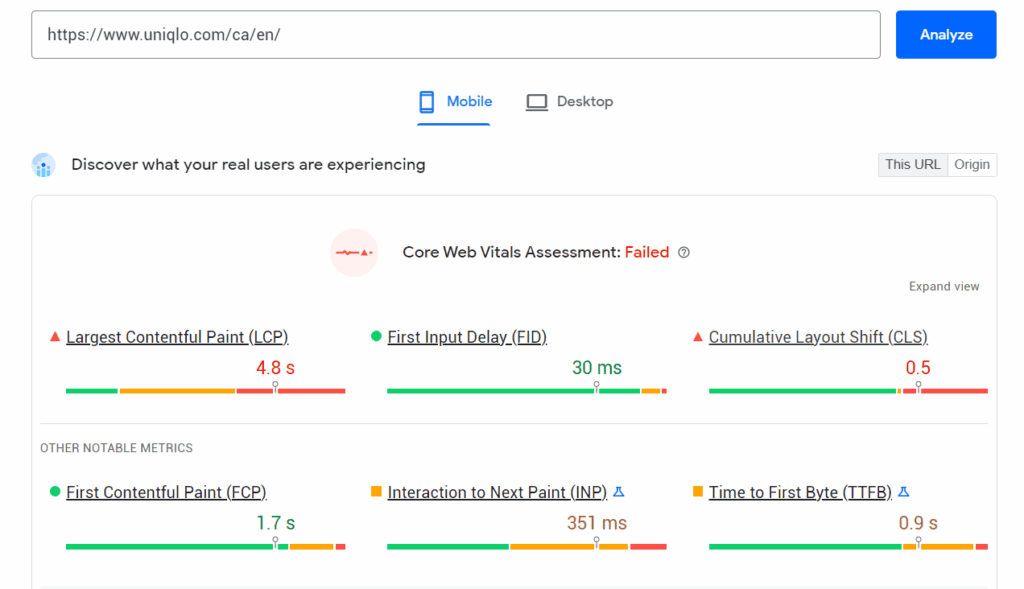Click the real users data icon
Image resolution: width=1024 pixels, height=589 pixels.
point(43,165)
